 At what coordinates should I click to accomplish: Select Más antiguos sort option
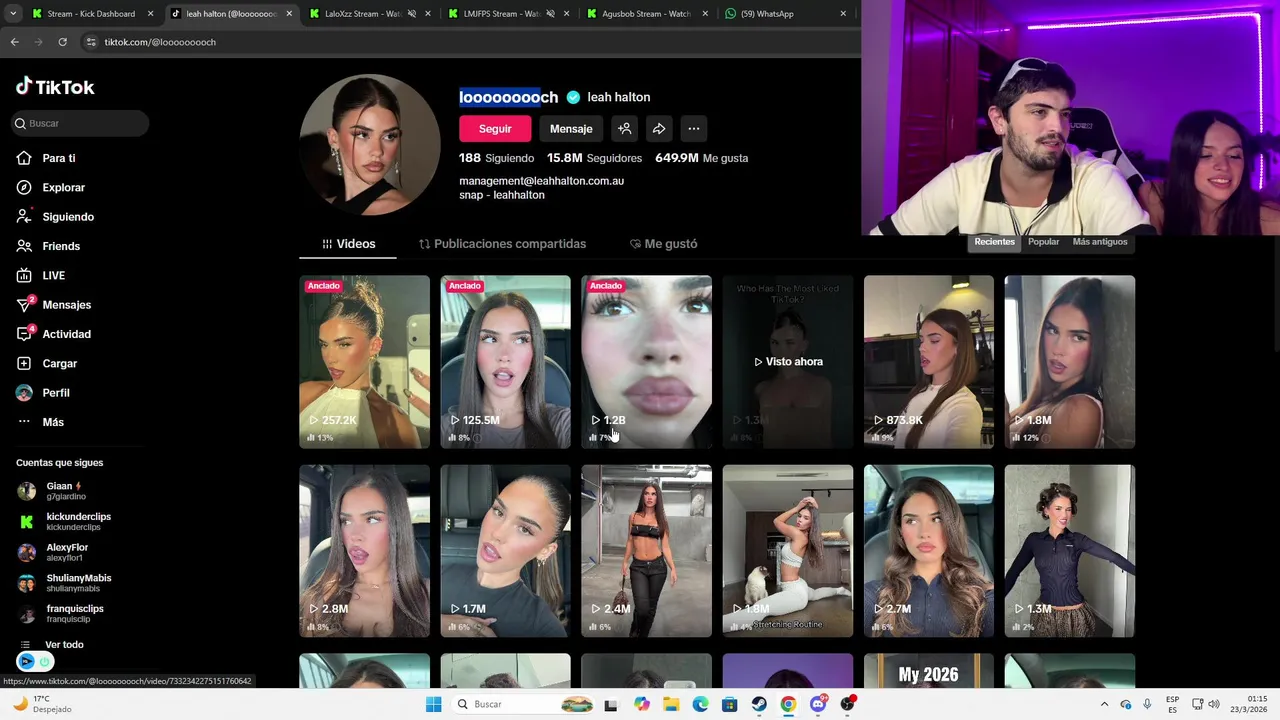pos(1100,242)
